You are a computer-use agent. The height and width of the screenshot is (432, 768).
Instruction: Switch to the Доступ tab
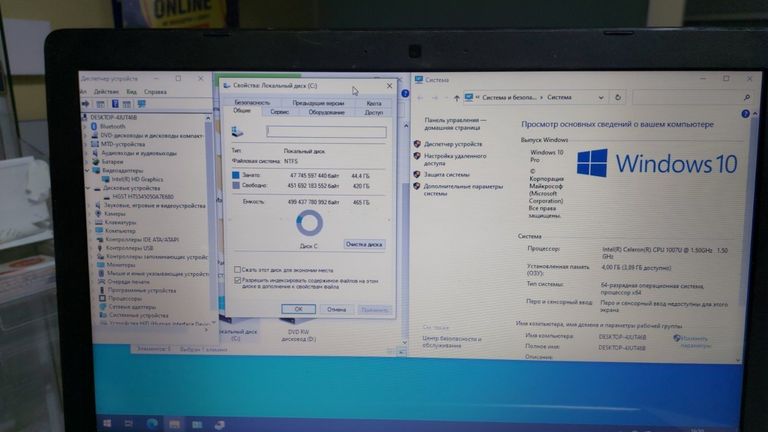click(374, 112)
